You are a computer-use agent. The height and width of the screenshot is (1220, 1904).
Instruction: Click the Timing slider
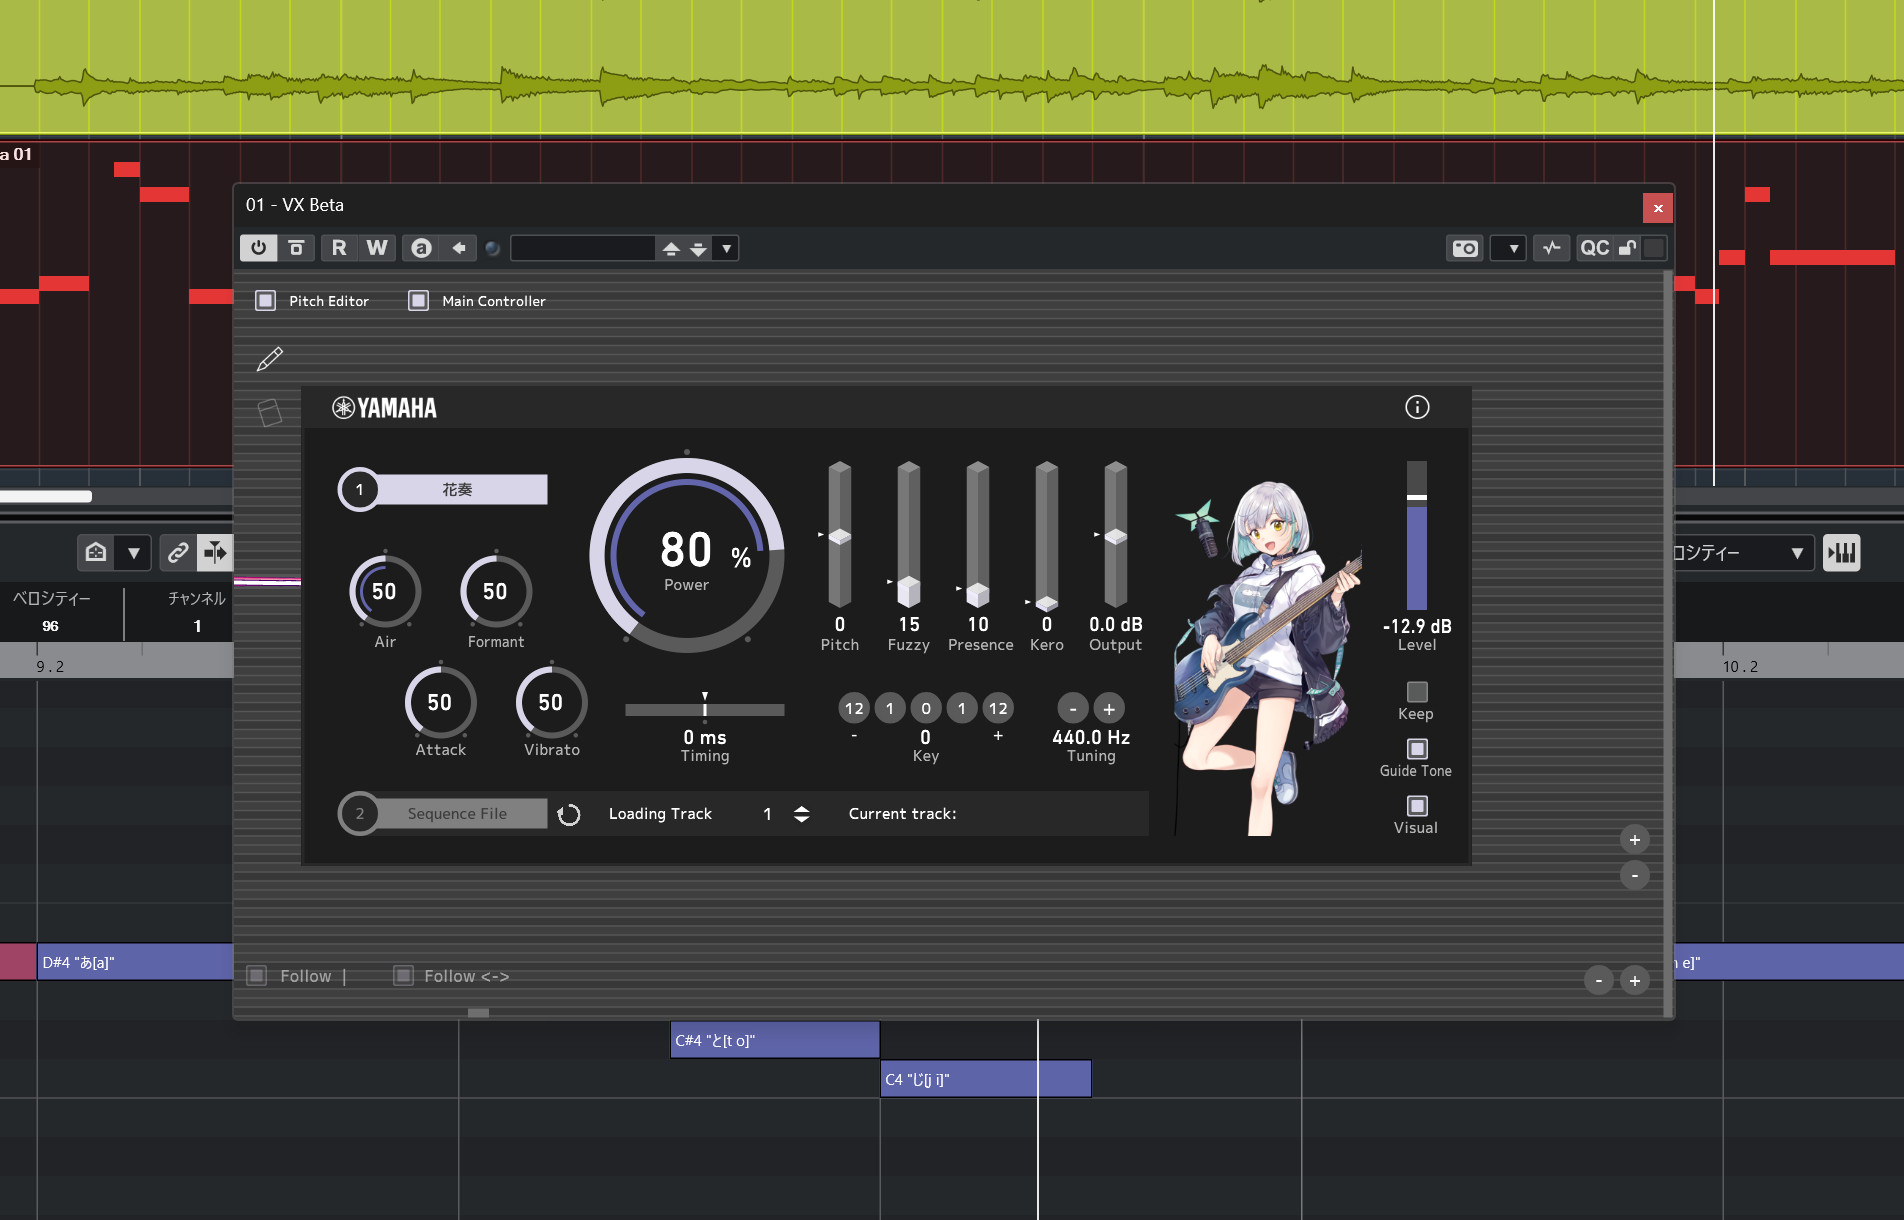705,709
